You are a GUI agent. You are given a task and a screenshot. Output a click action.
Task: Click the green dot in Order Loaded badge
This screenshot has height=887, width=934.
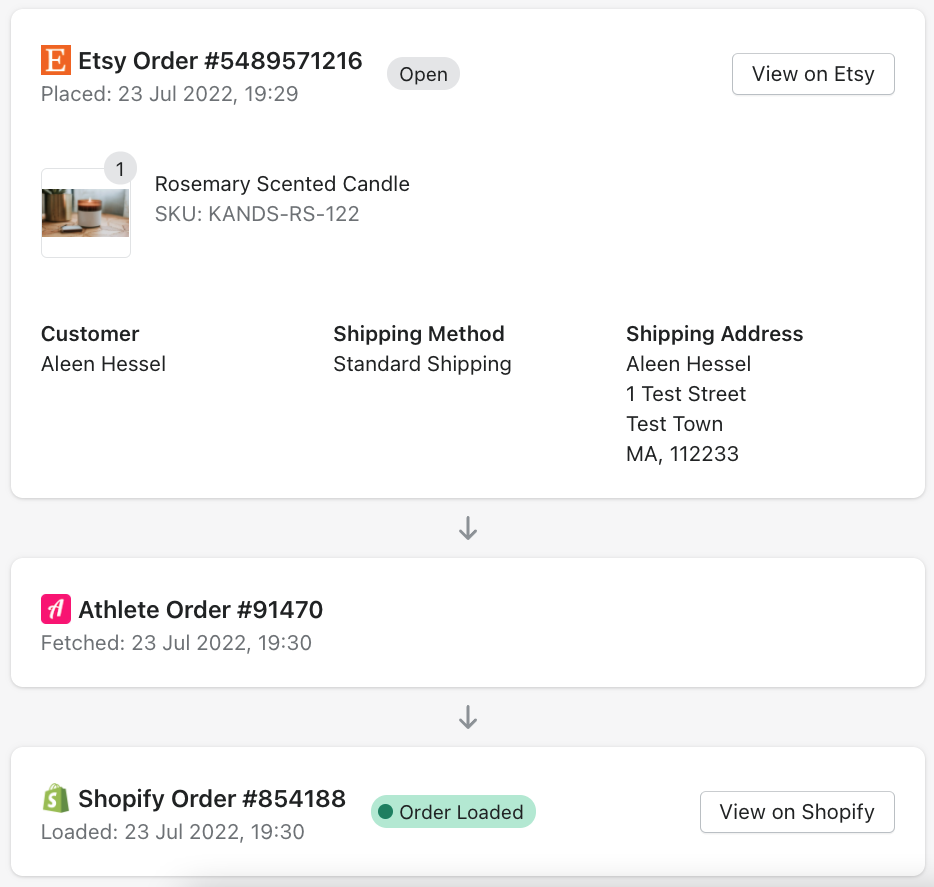(385, 812)
